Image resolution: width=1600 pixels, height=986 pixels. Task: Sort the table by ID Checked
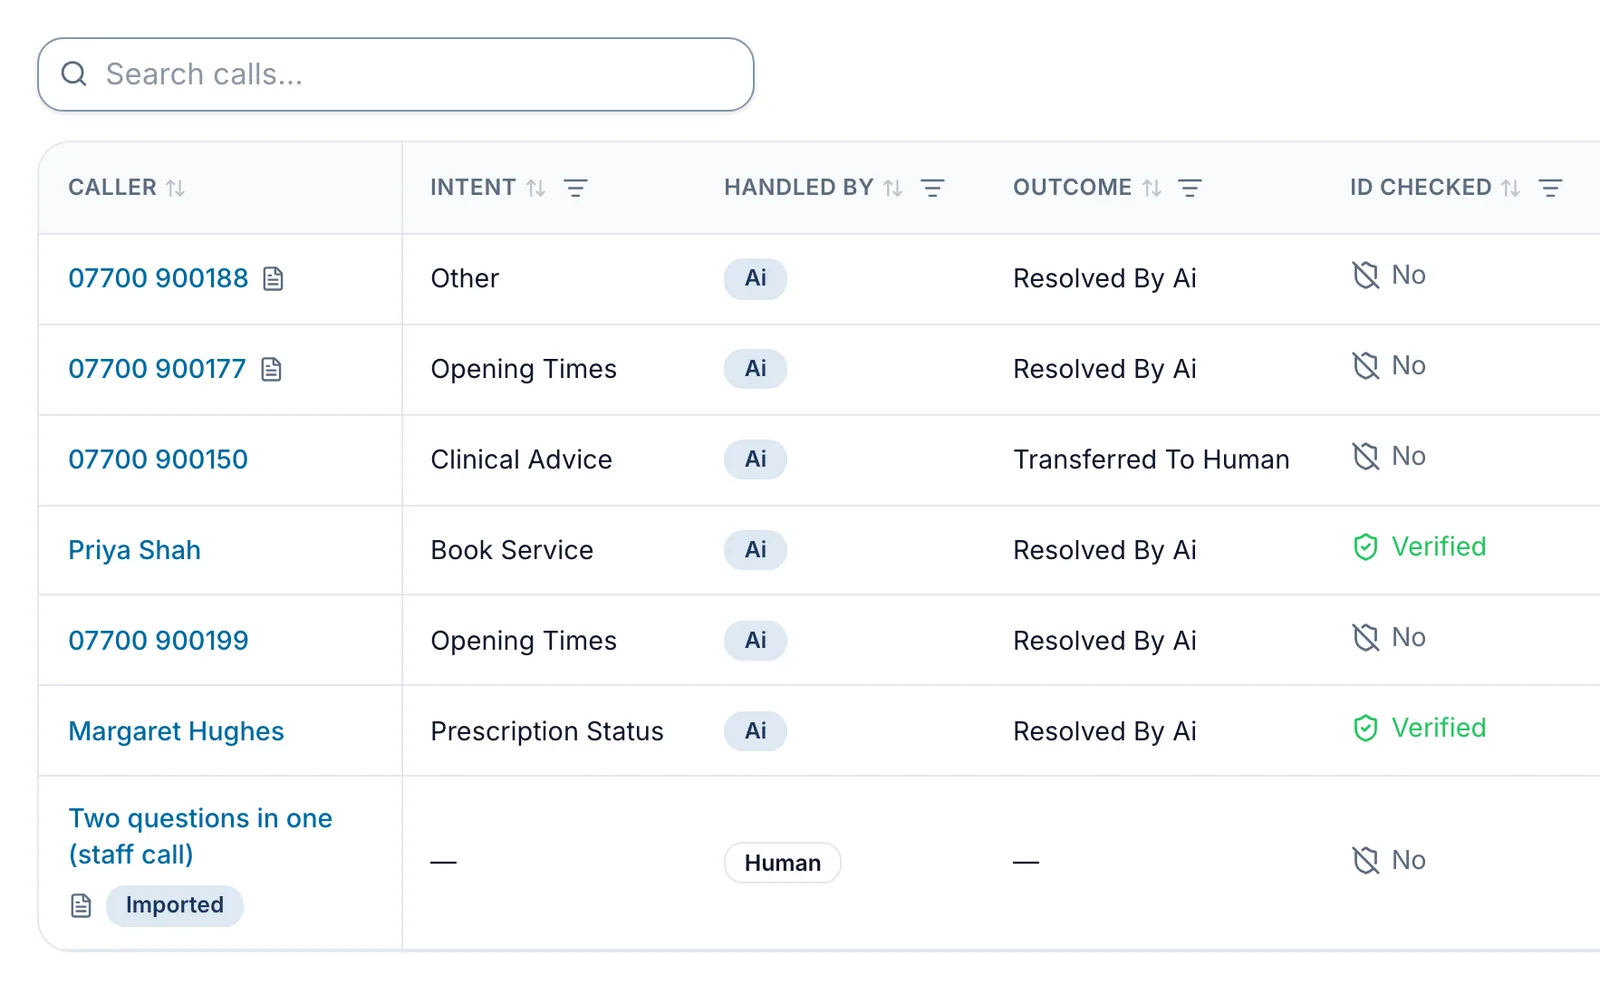(1511, 188)
